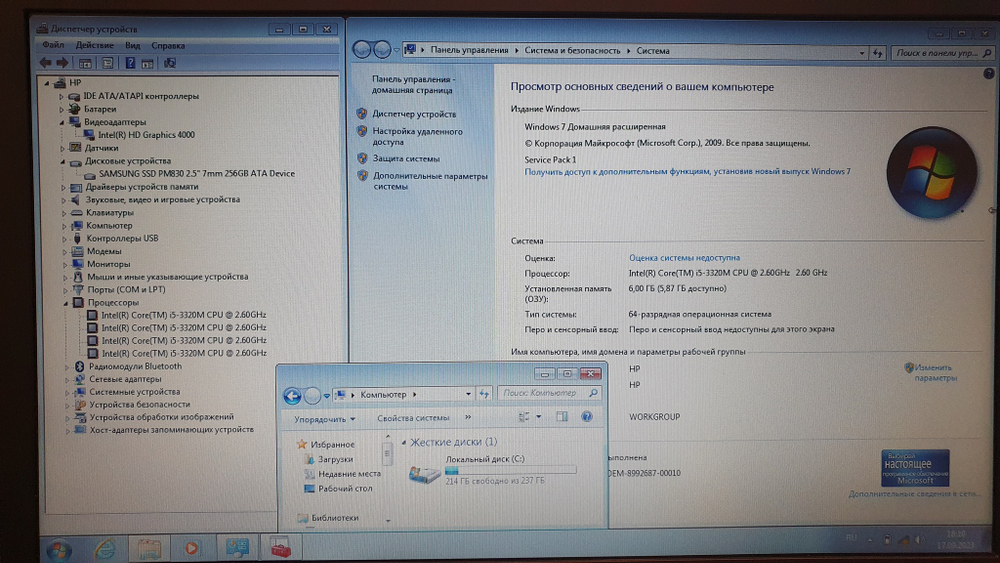Click the Модемы category icon
This screenshot has height=563, width=1000.
(x=77, y=251)
